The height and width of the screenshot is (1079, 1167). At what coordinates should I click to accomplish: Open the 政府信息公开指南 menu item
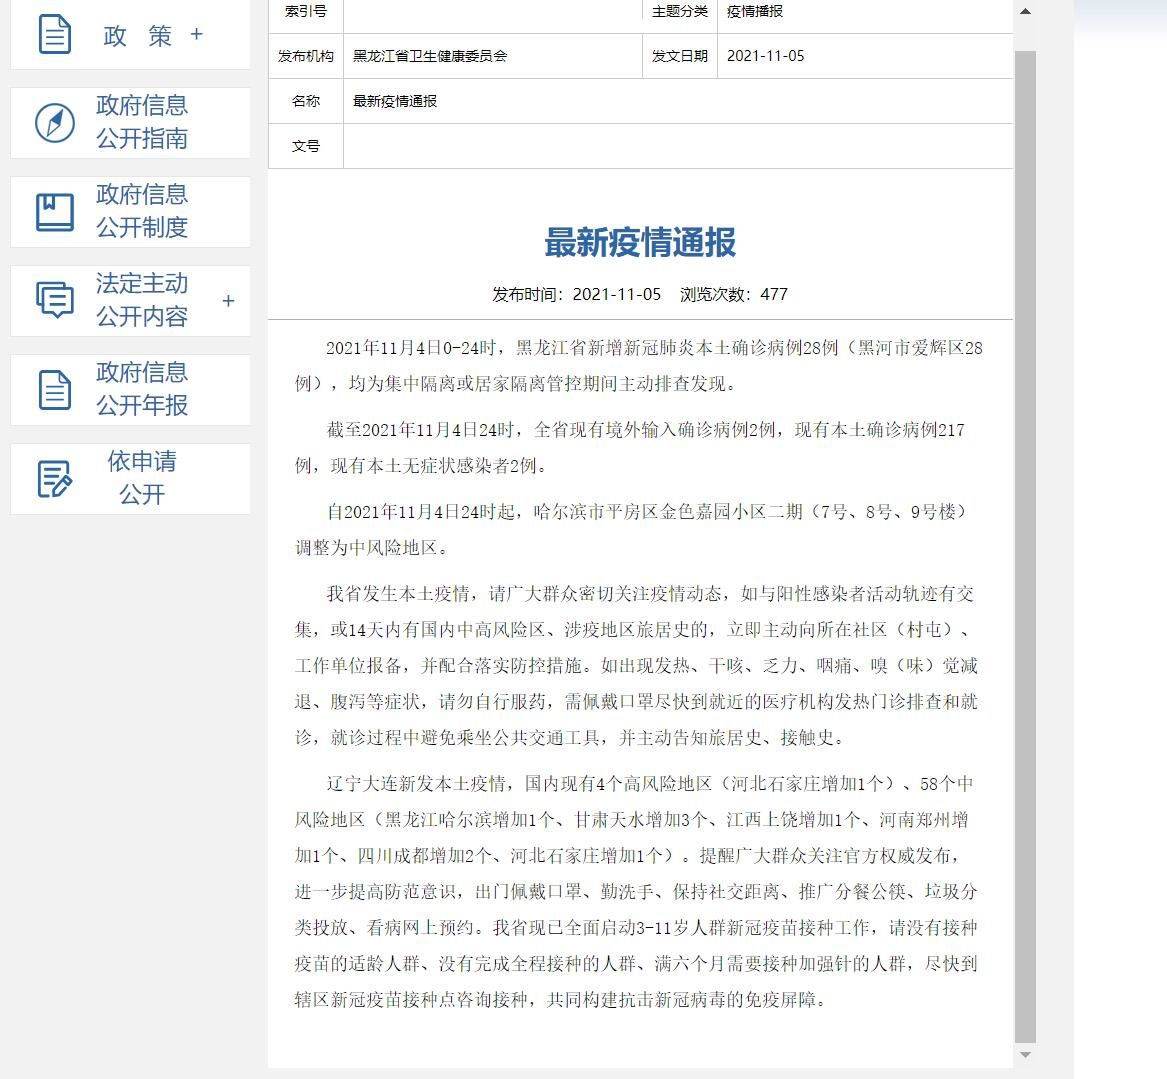[142, 122]
